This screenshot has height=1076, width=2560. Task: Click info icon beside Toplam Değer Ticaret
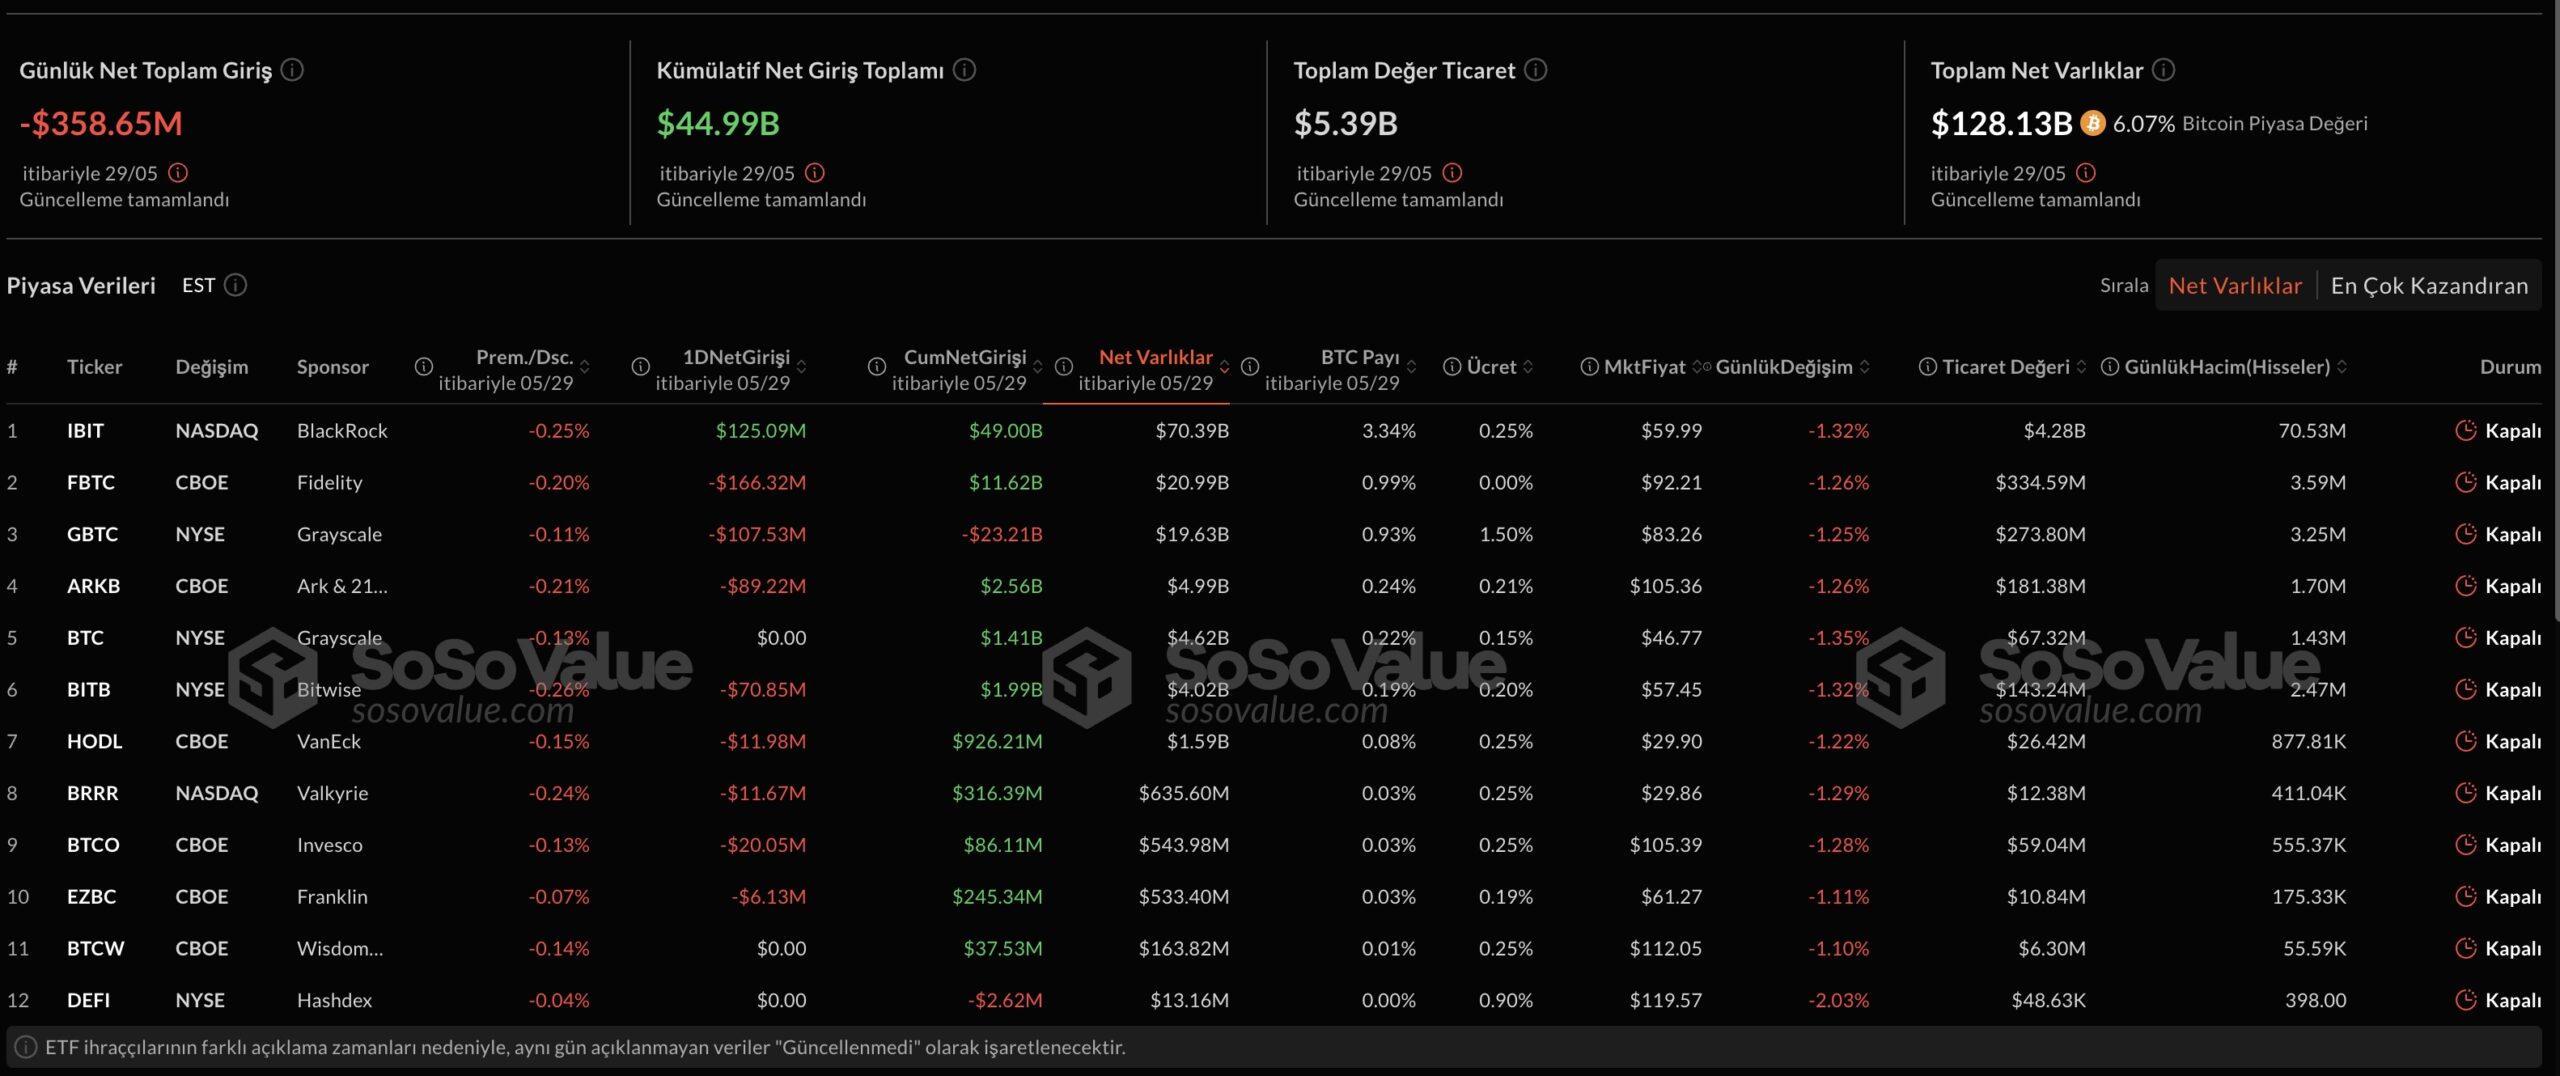(x=1536, y=70)
